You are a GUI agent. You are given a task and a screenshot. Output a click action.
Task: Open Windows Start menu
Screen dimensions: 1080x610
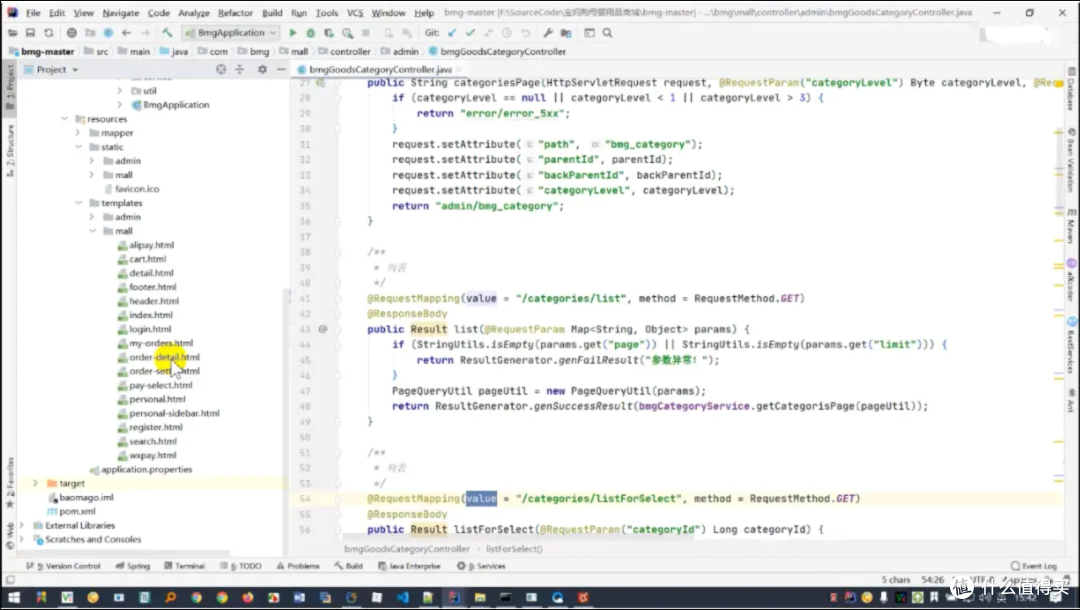click(14, 598)
